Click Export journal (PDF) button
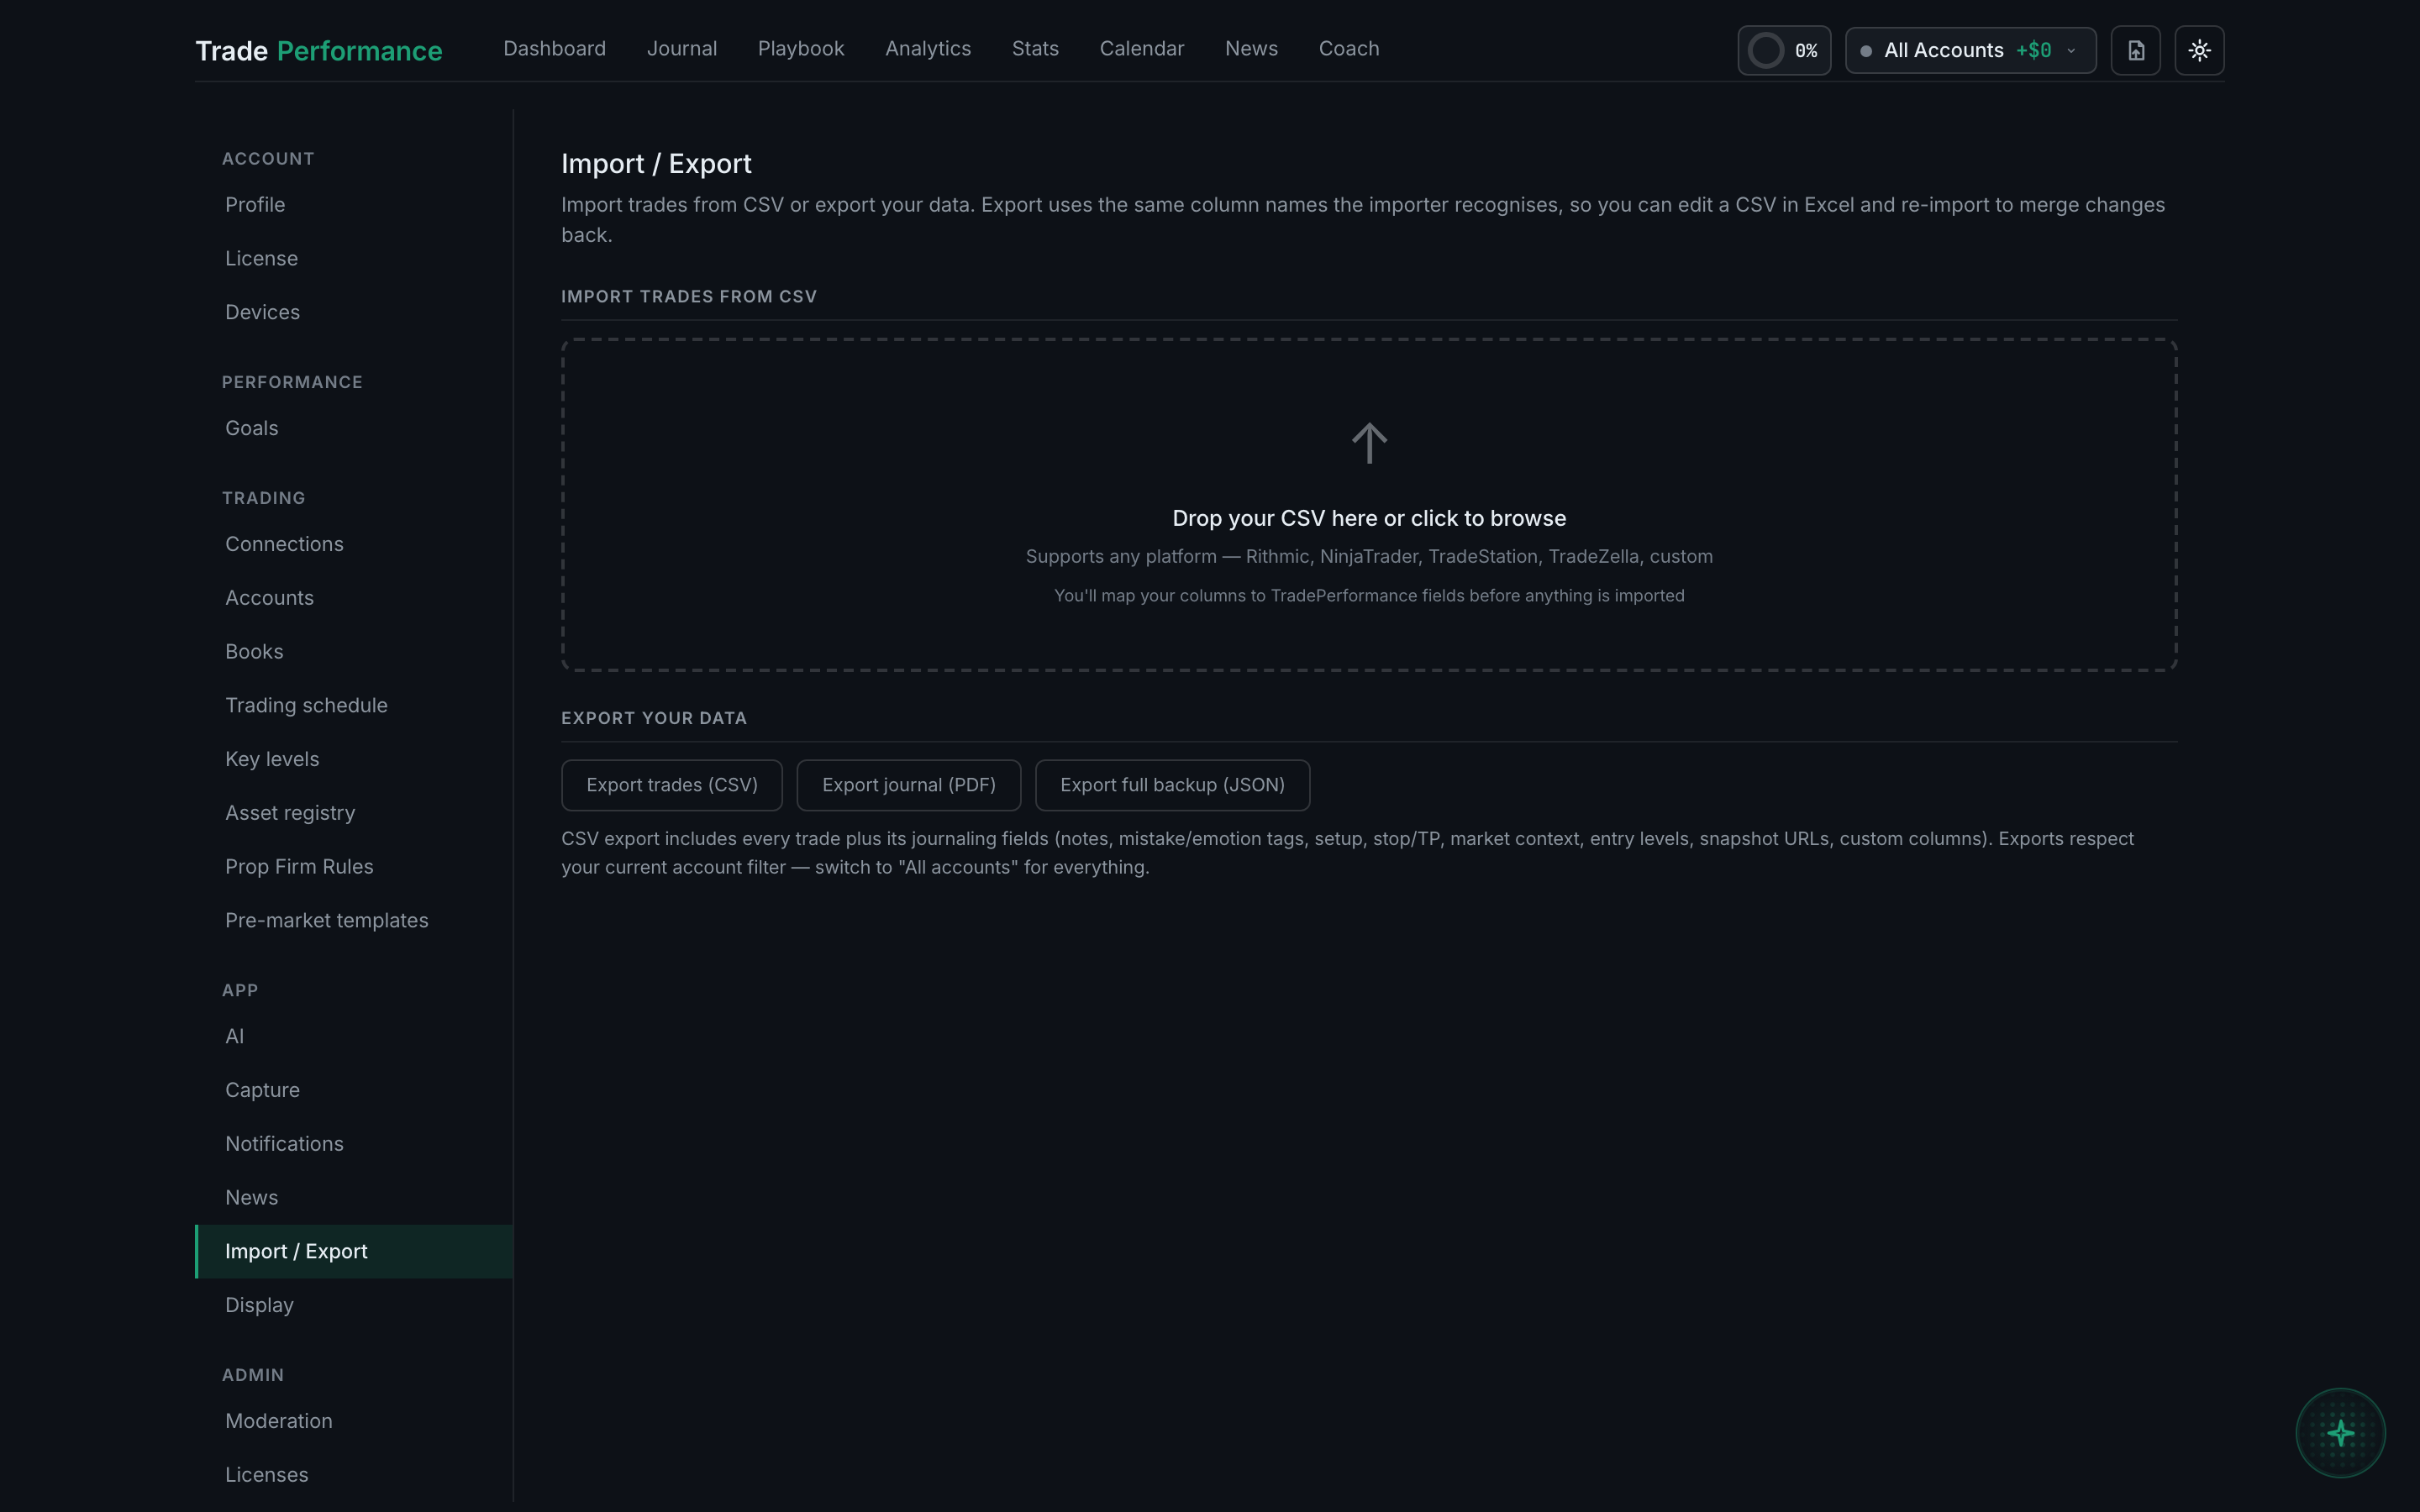Screen dimensions: 2420x1512 coord(909,785)
